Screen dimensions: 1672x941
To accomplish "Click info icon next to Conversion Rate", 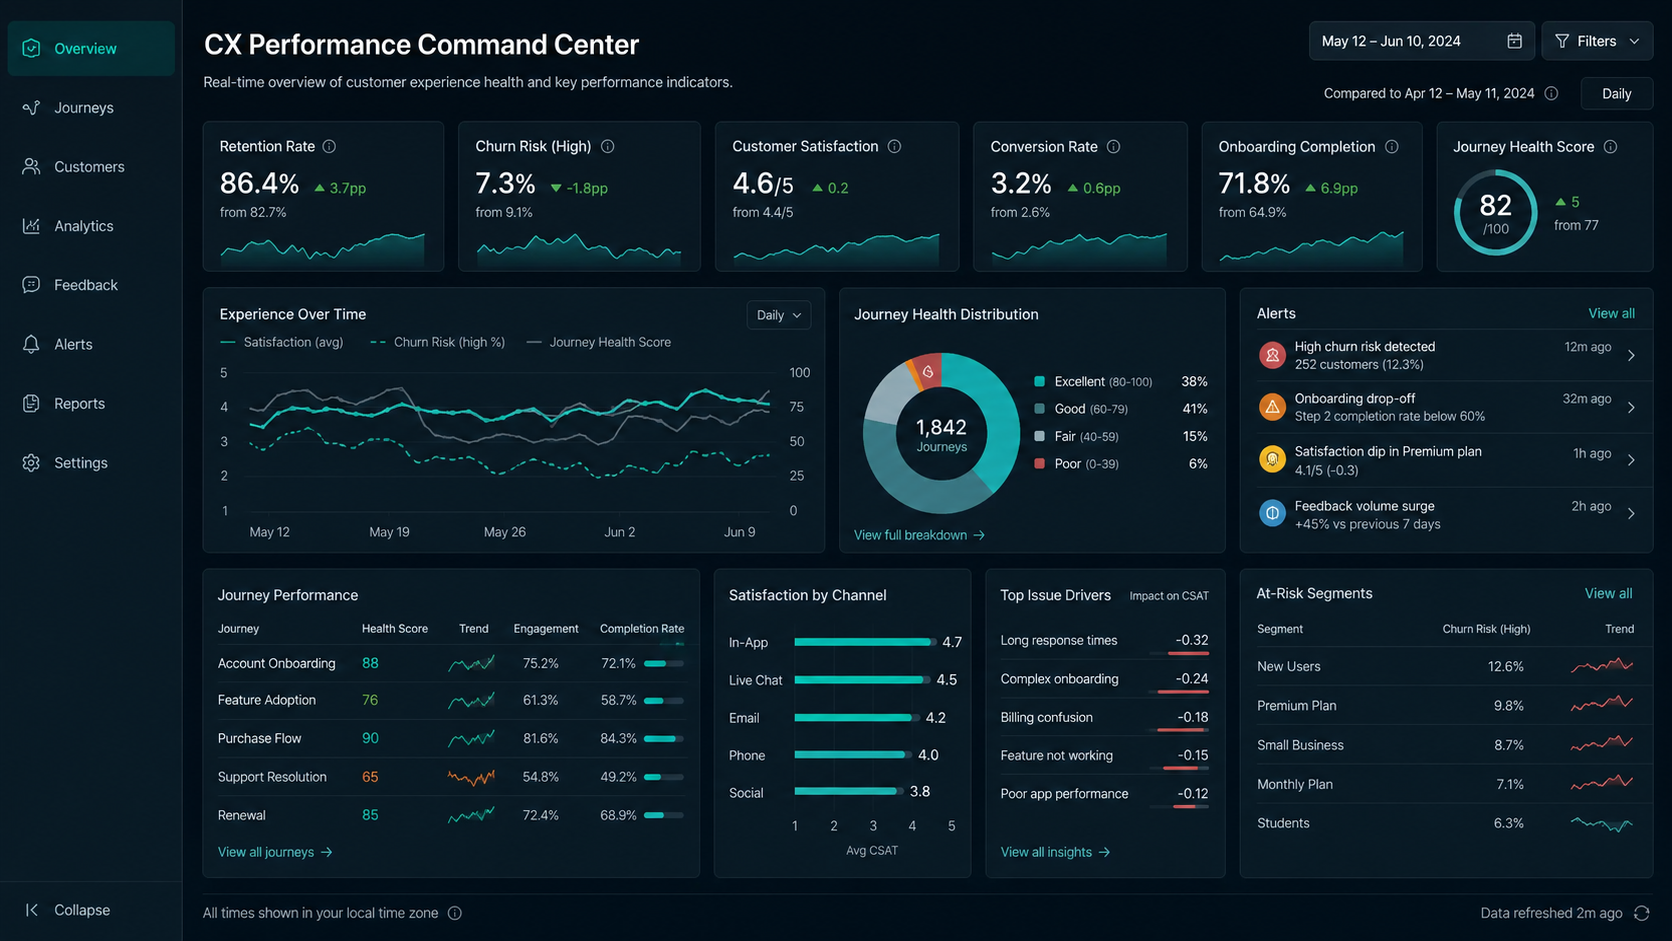I will (x=1113, y=146).
